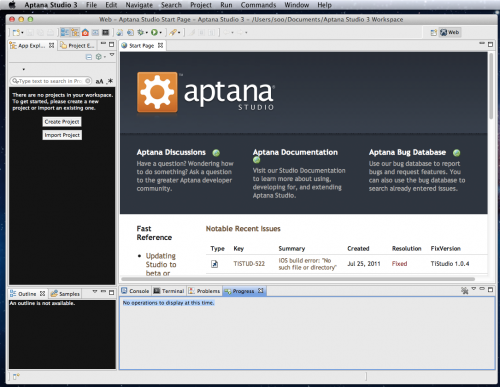
Task: Click the Debug bug toolbar icon
Action: [141, 32]
